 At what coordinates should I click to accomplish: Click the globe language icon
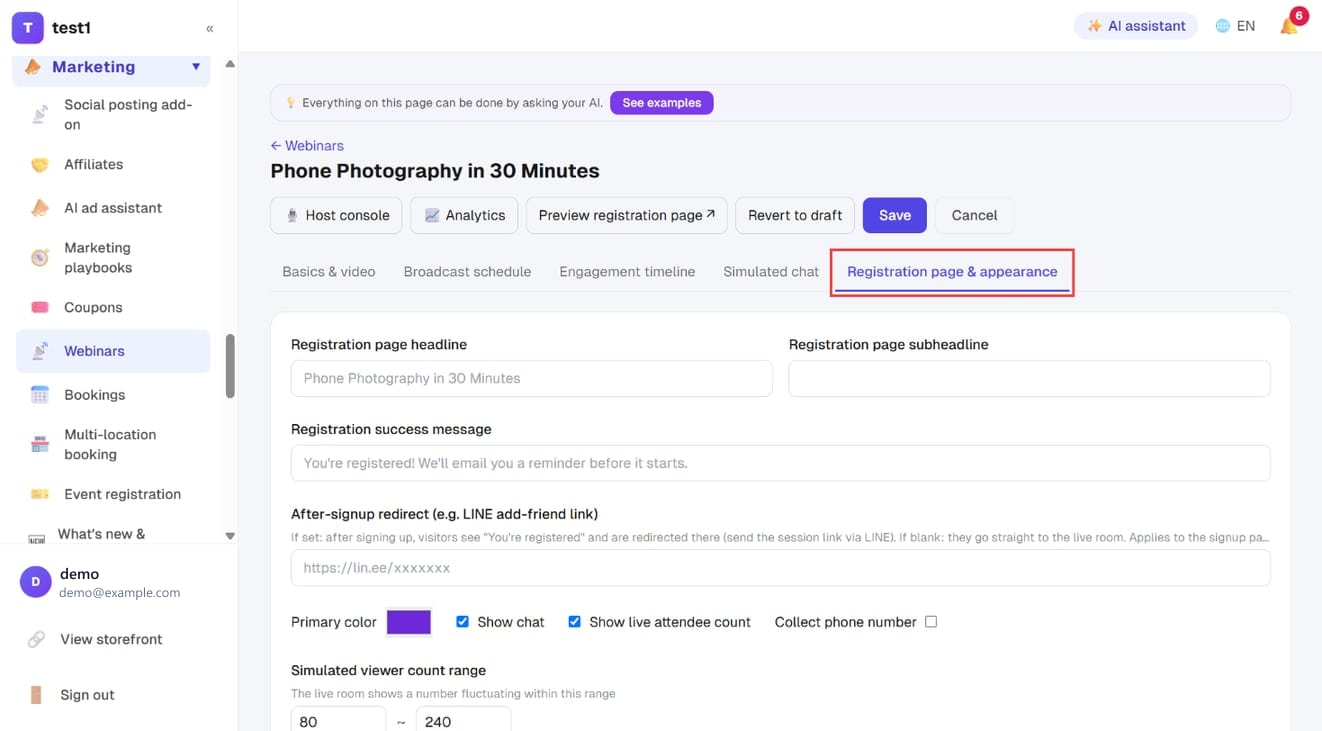pyautogui.click(x=1222, y=26)
